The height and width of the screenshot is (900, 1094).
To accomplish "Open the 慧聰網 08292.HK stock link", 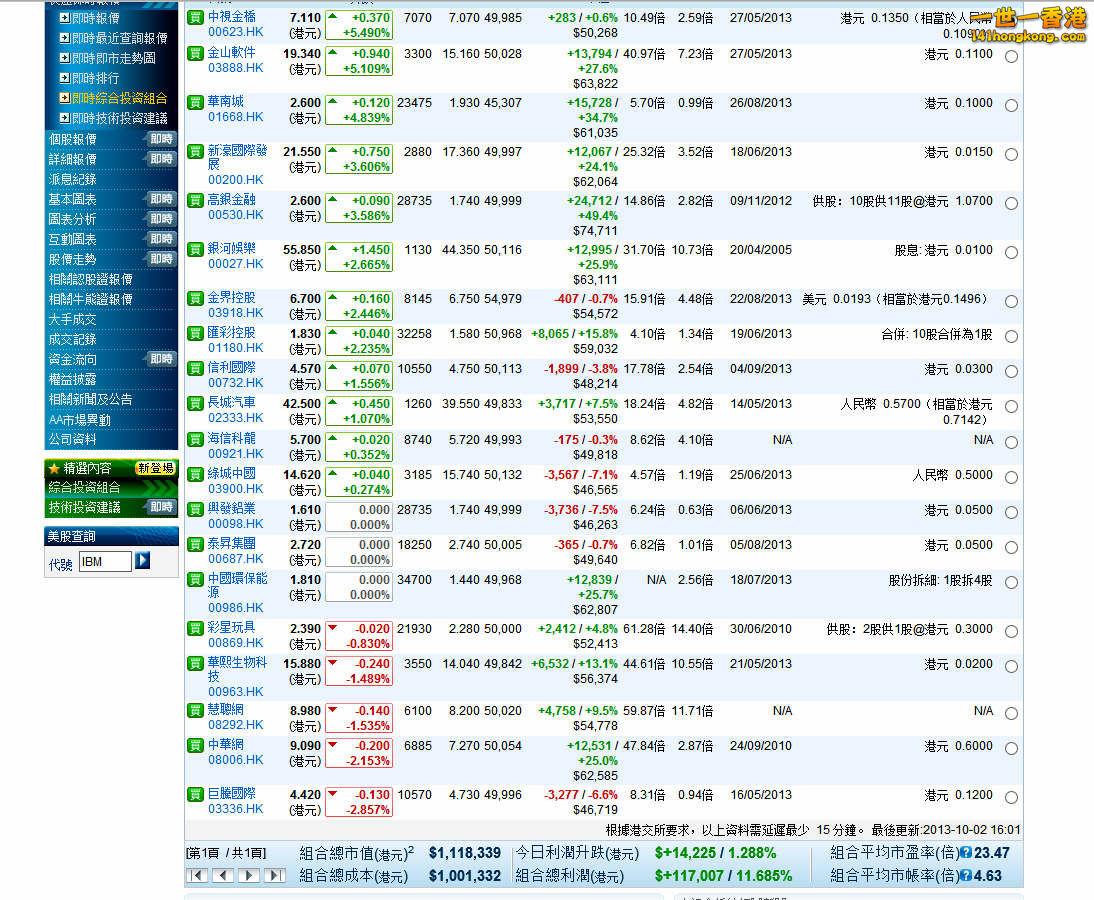I will [235, 717].
